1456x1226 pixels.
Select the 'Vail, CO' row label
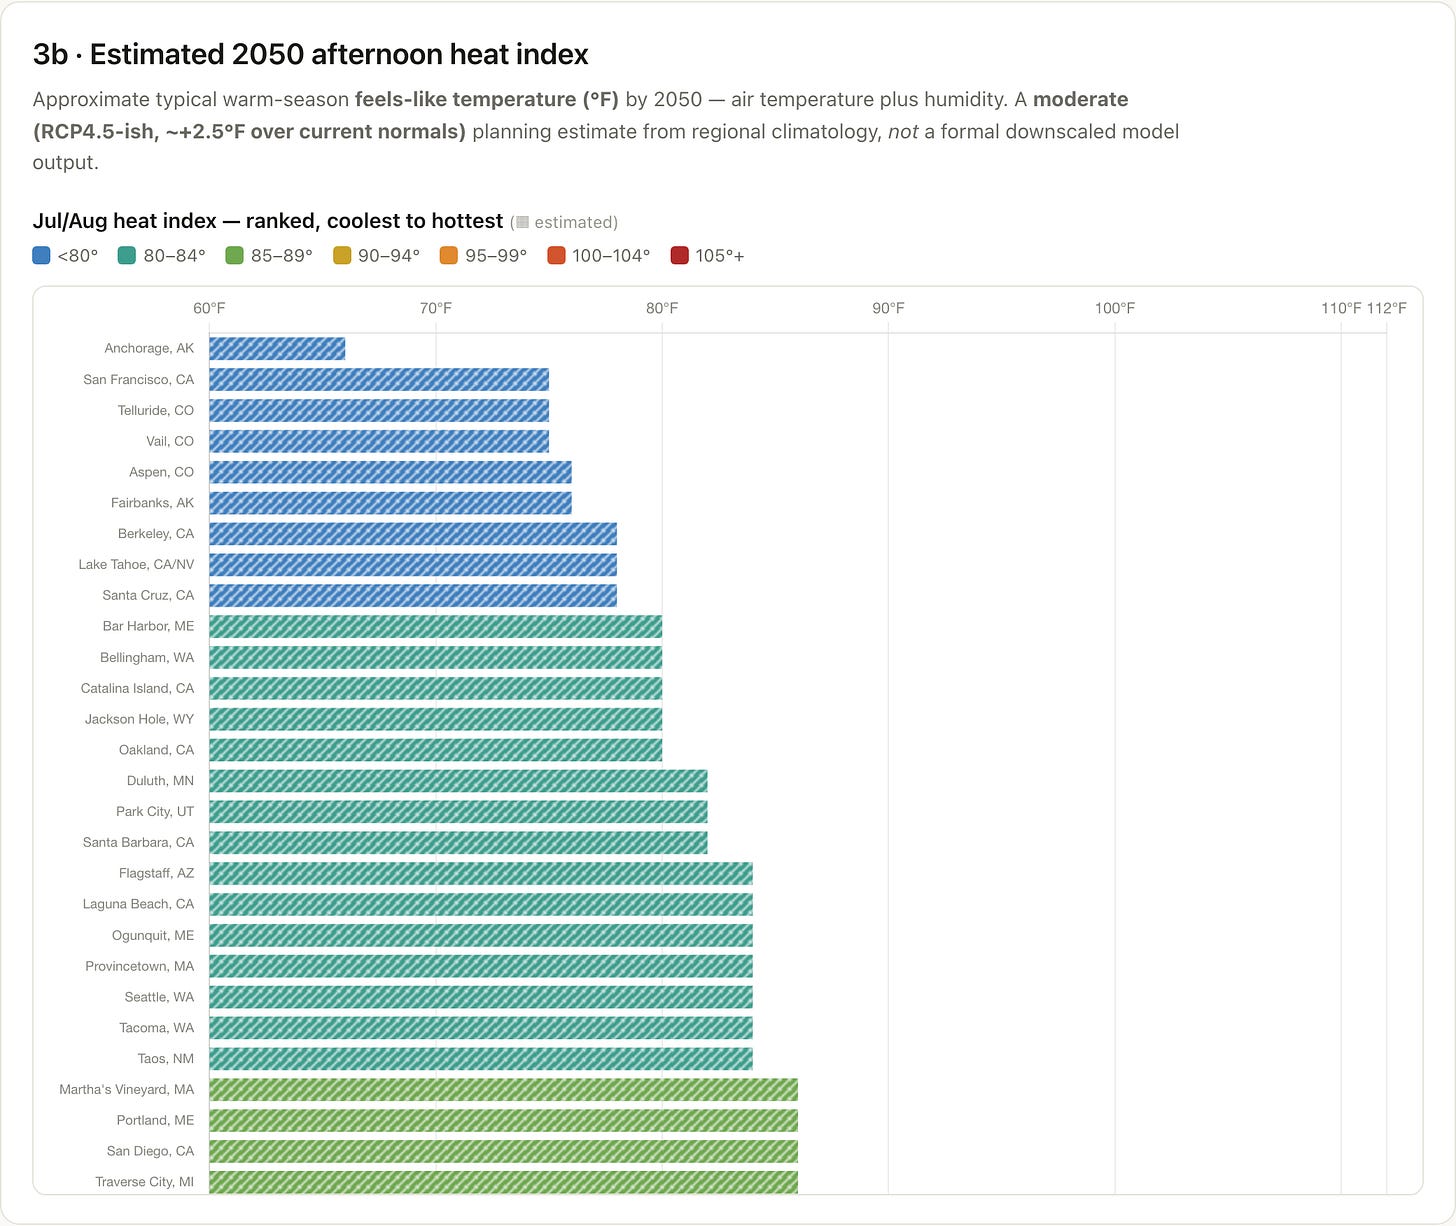[170, 441]
